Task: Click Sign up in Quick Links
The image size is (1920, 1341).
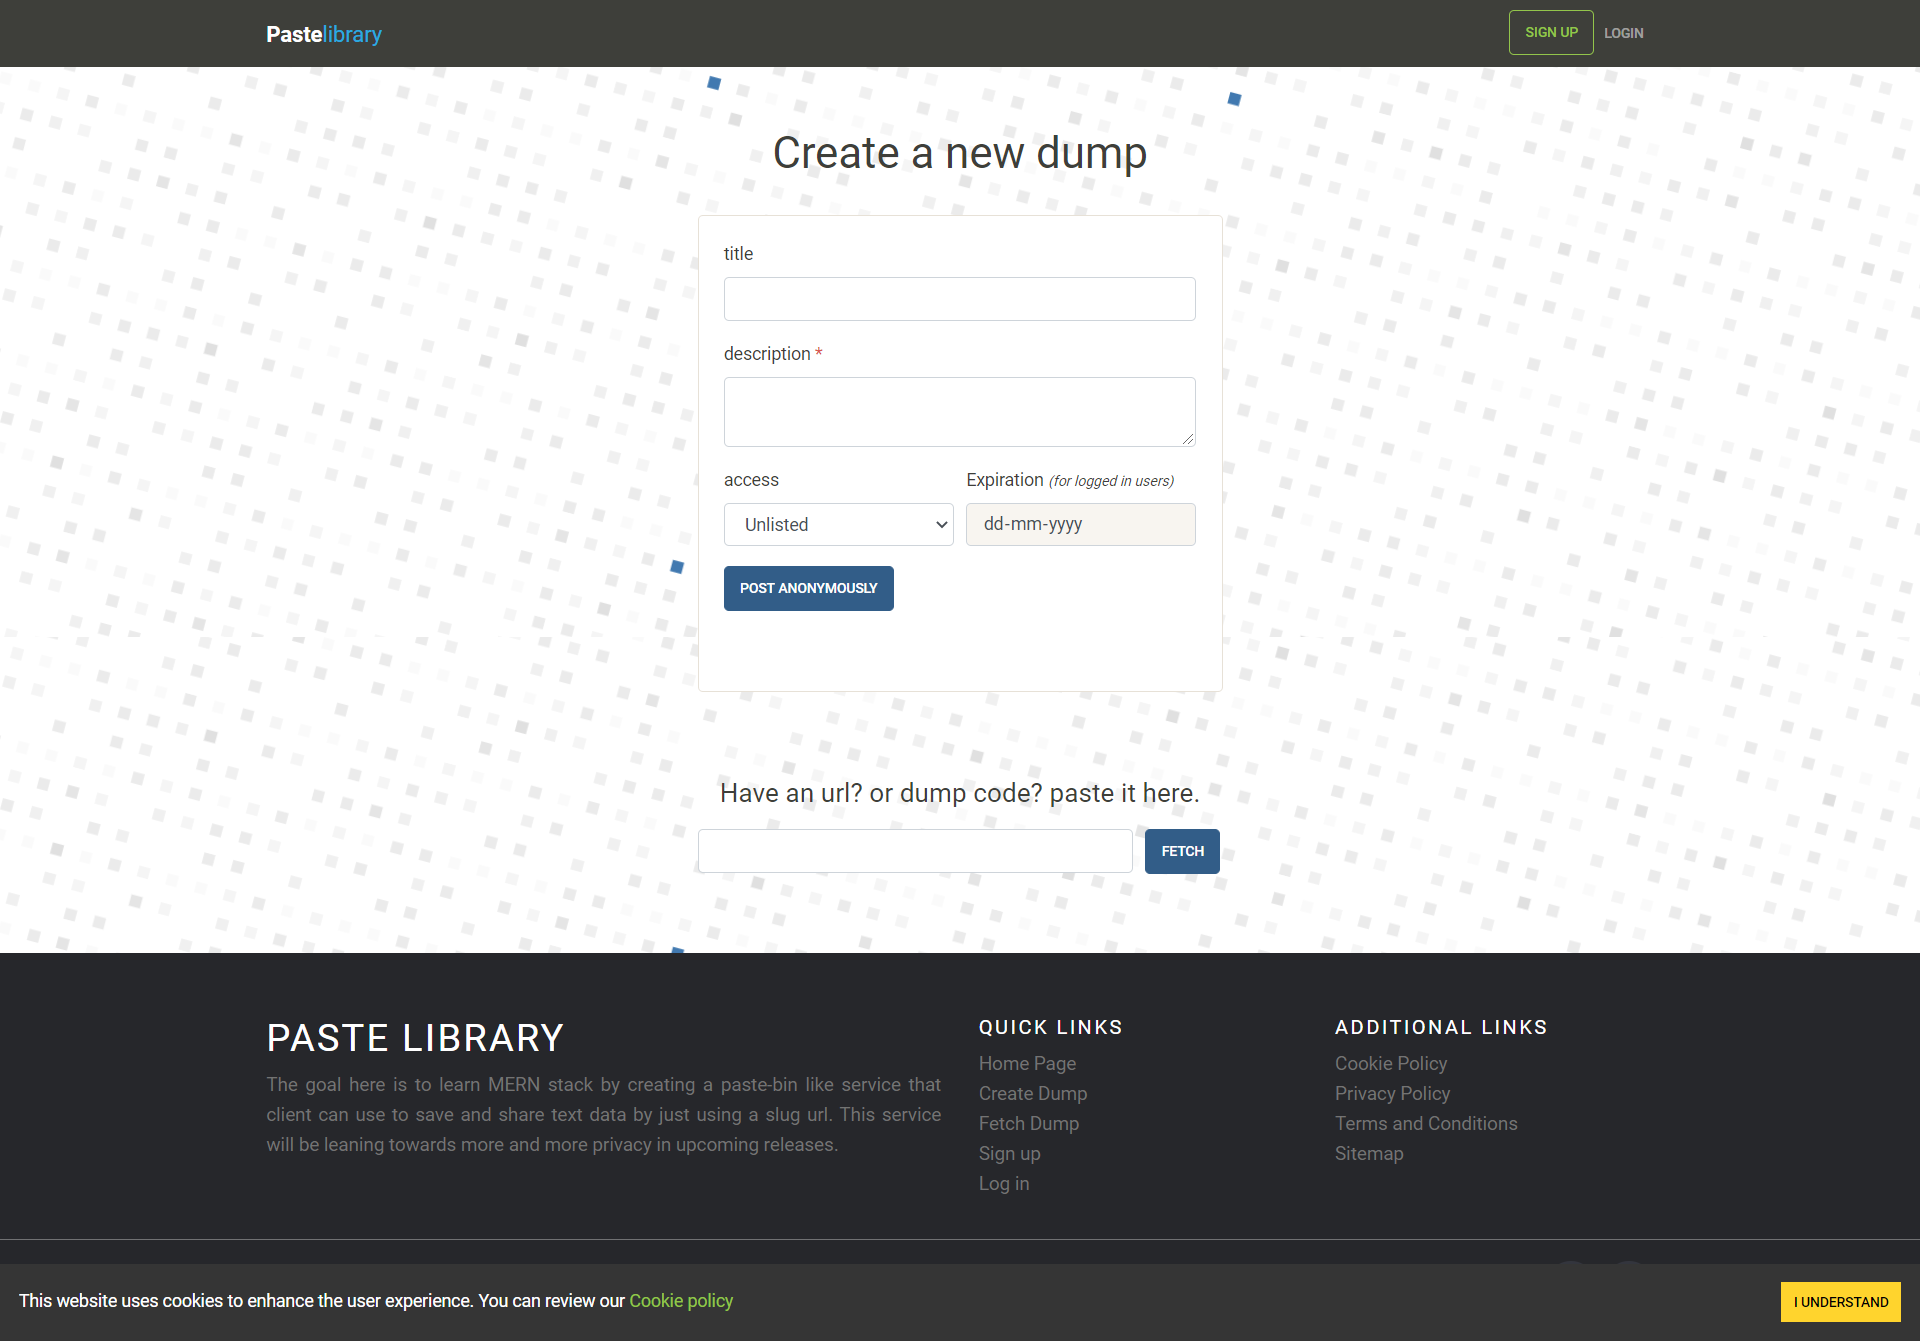Action: tap(1009, 1153)
